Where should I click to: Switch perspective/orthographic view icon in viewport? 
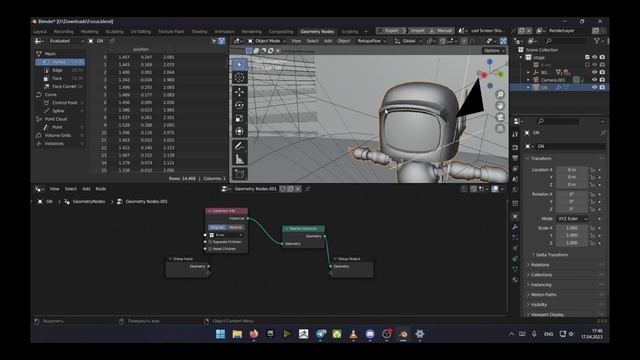[x=500, y=129]
